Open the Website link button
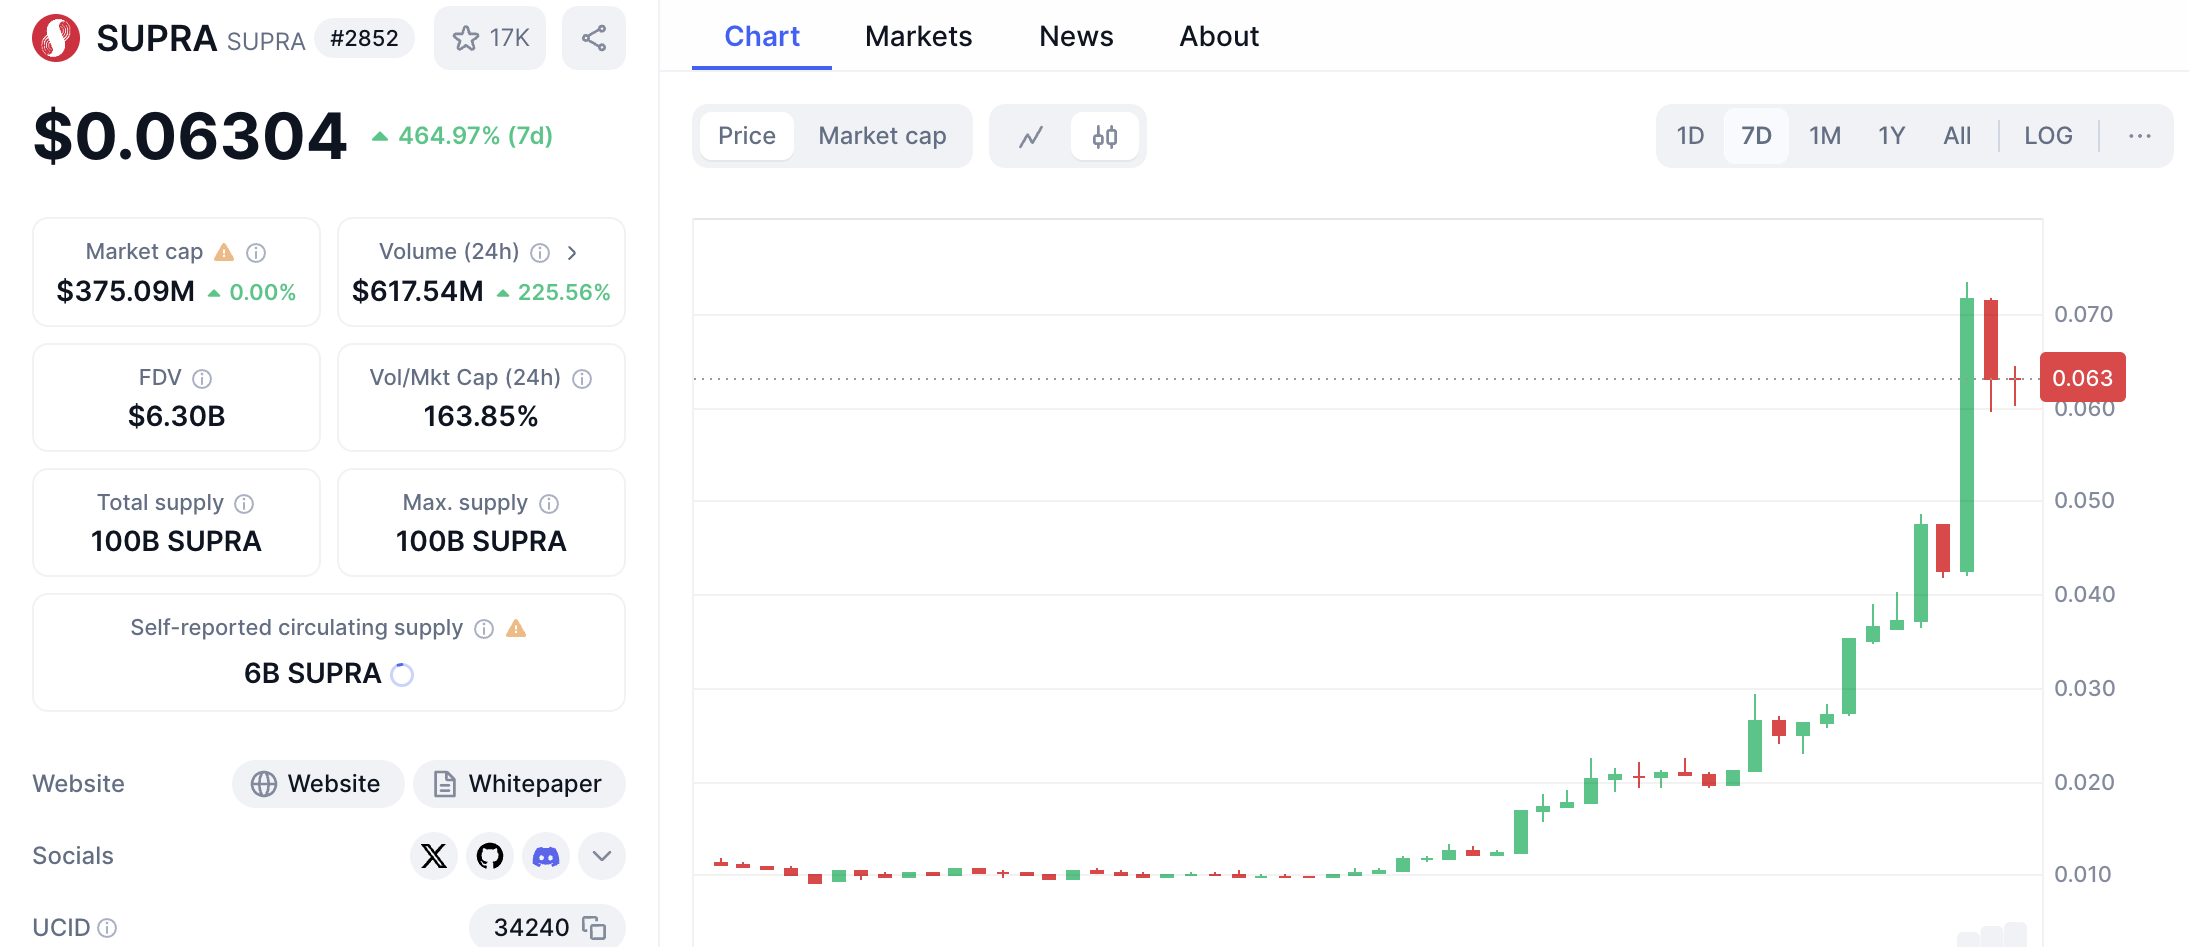This screenshot has height=947, width=2189. [318, 784]
